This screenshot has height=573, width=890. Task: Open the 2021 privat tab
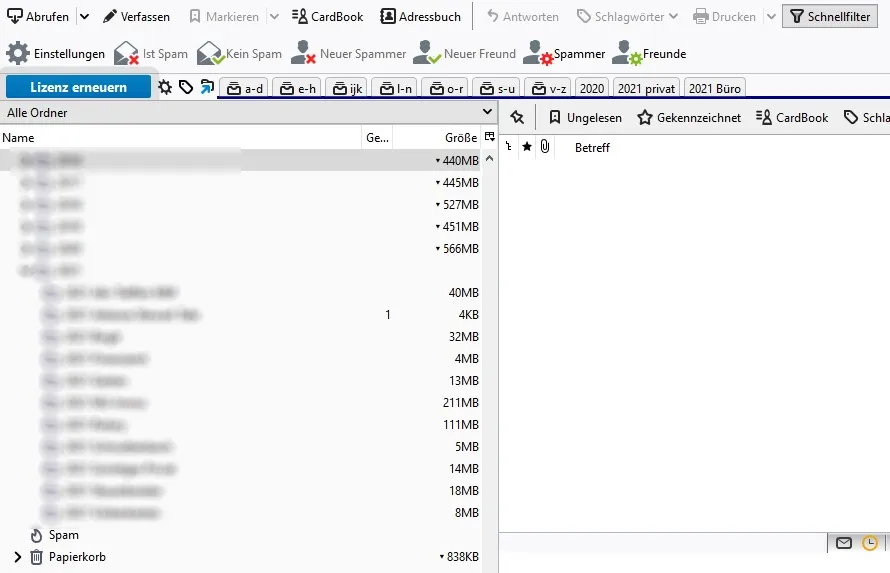pos(646,89)
